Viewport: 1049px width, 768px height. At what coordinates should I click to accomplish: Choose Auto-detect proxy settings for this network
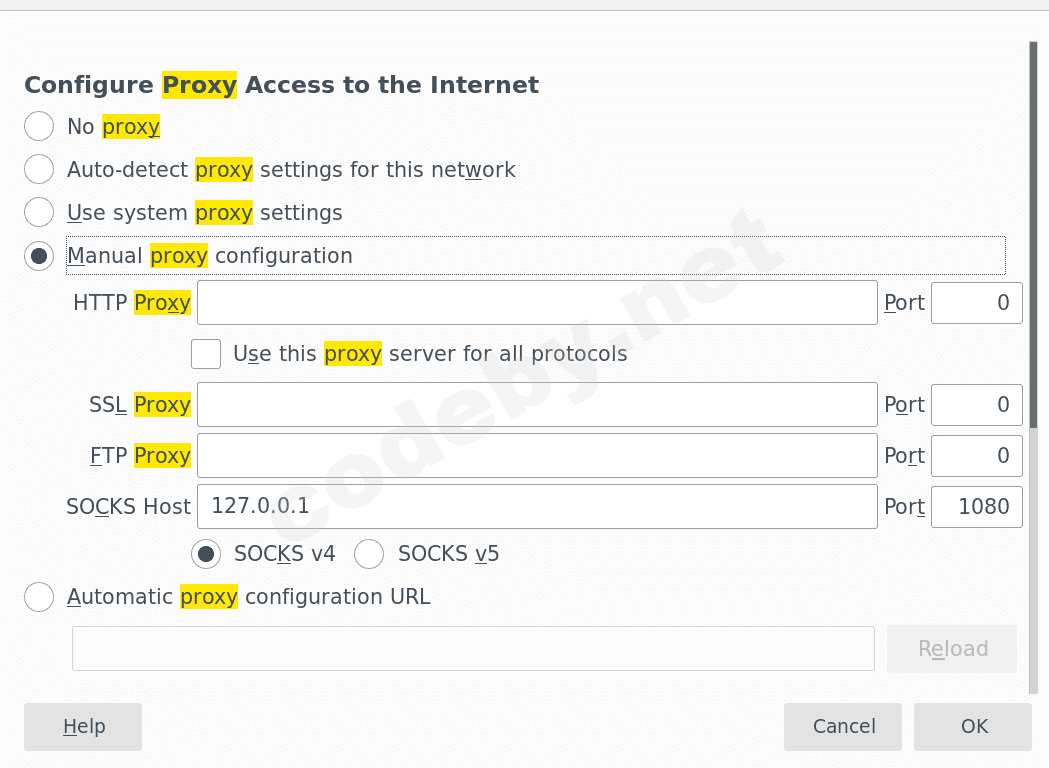(39, 170)
